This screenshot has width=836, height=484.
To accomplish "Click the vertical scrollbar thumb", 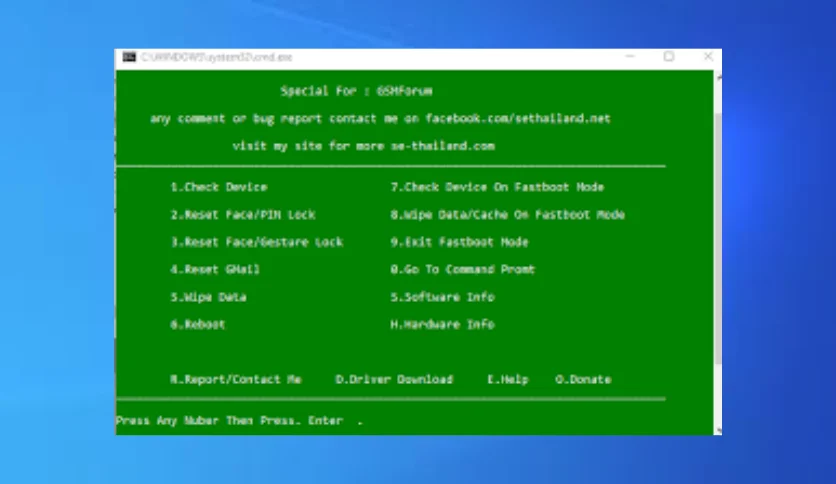I will coord(718,237).
